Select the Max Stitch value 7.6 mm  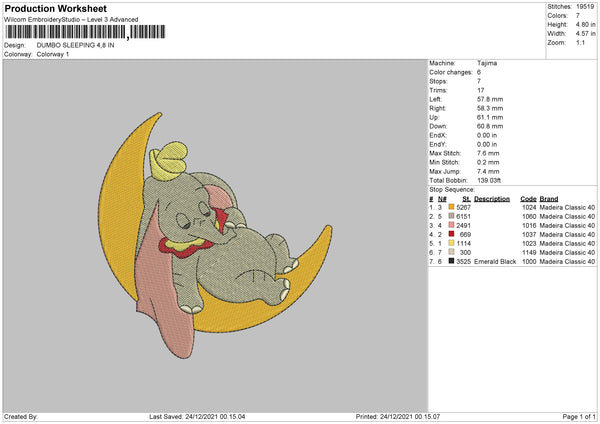(x=488, y=153)
